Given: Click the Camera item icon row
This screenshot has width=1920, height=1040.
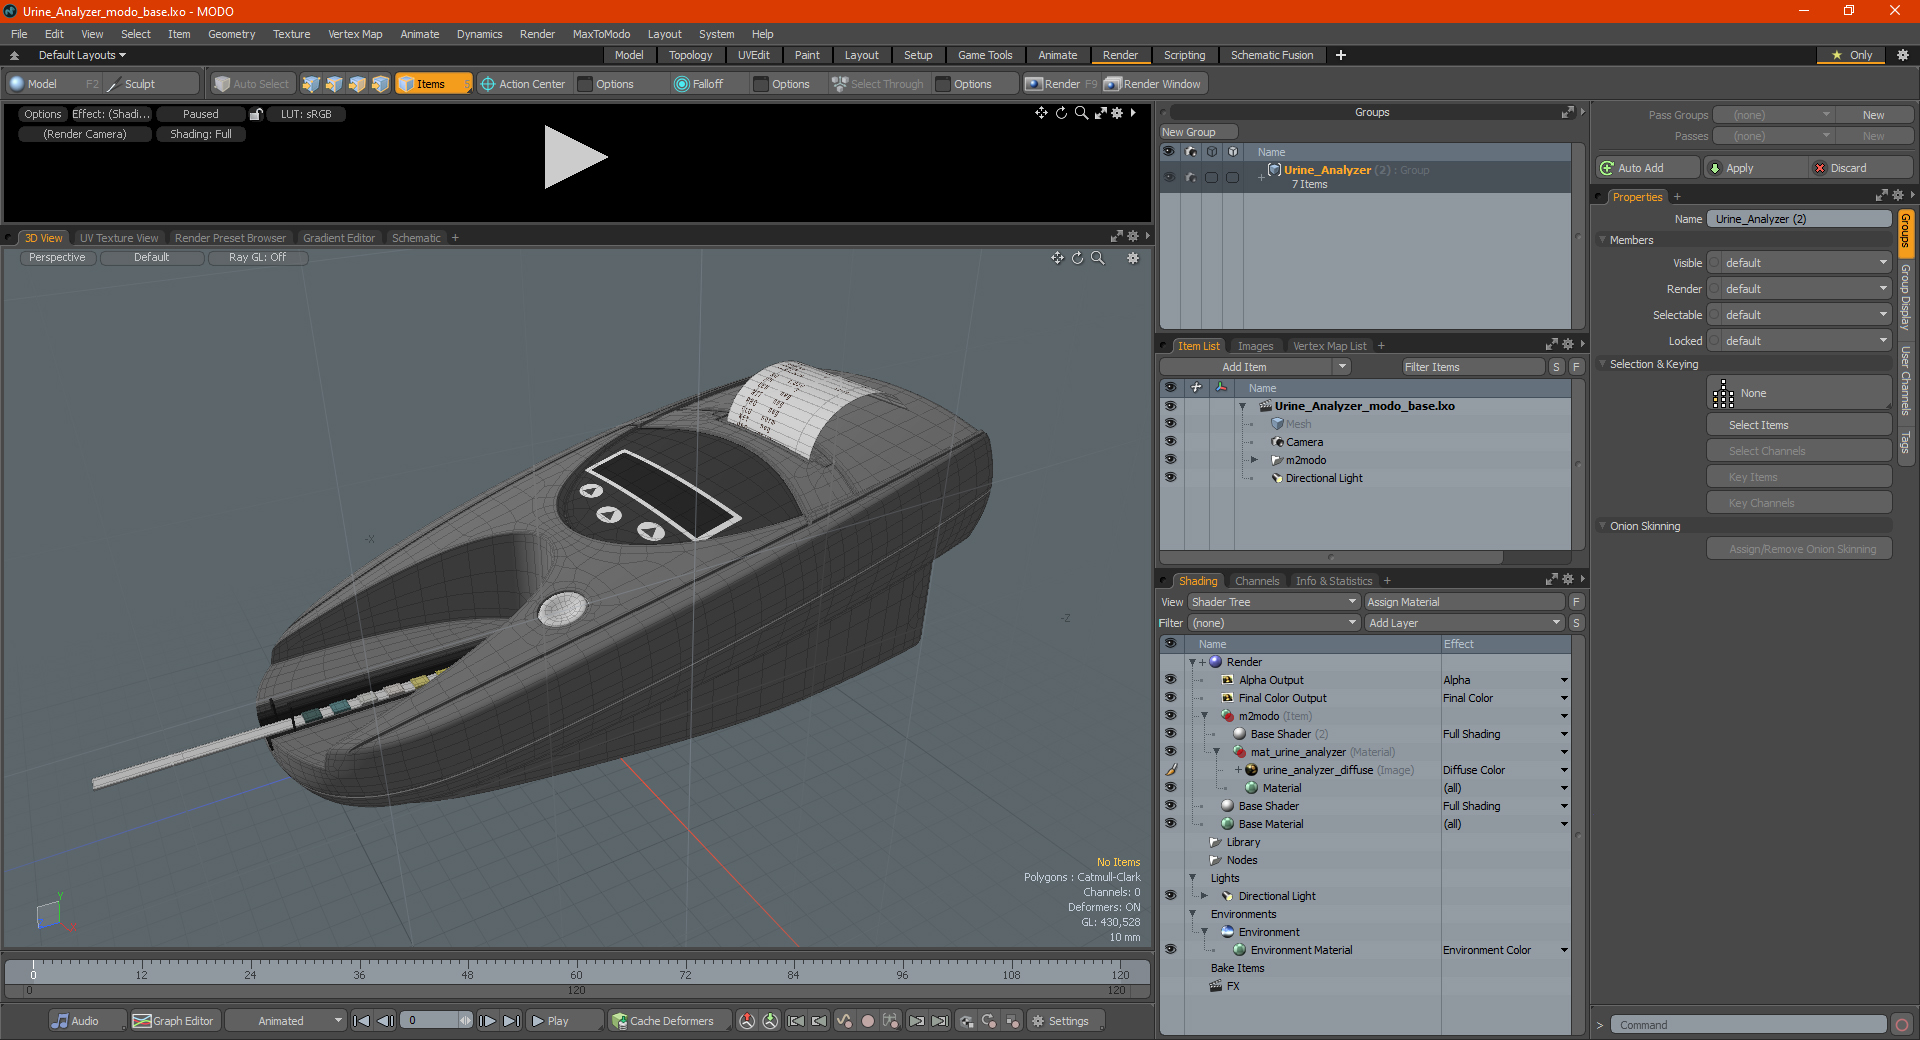Looking at the screenshot, I should point(1277,442).
